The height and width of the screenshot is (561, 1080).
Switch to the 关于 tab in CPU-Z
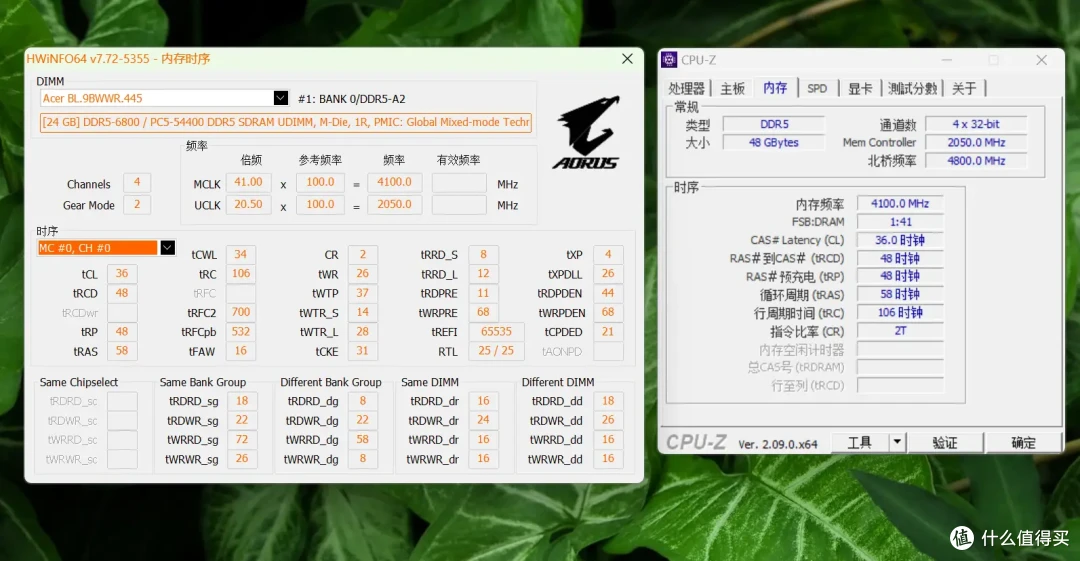964,88
